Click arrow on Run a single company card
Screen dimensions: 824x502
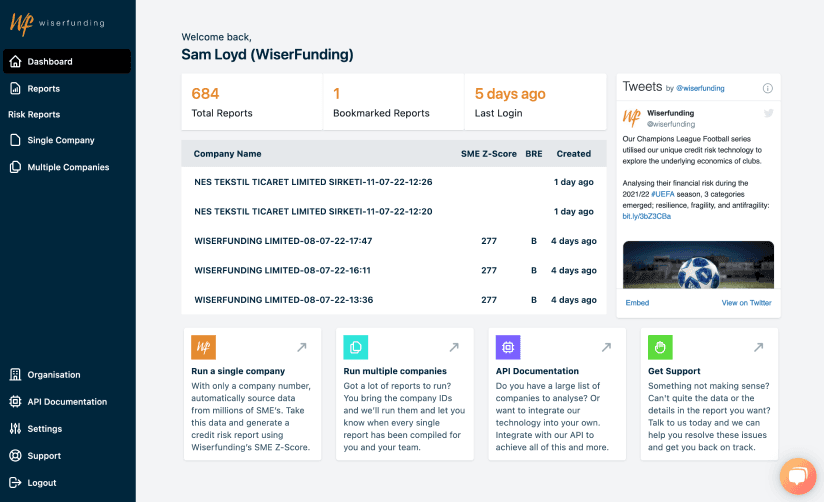(x=302, y=347)
